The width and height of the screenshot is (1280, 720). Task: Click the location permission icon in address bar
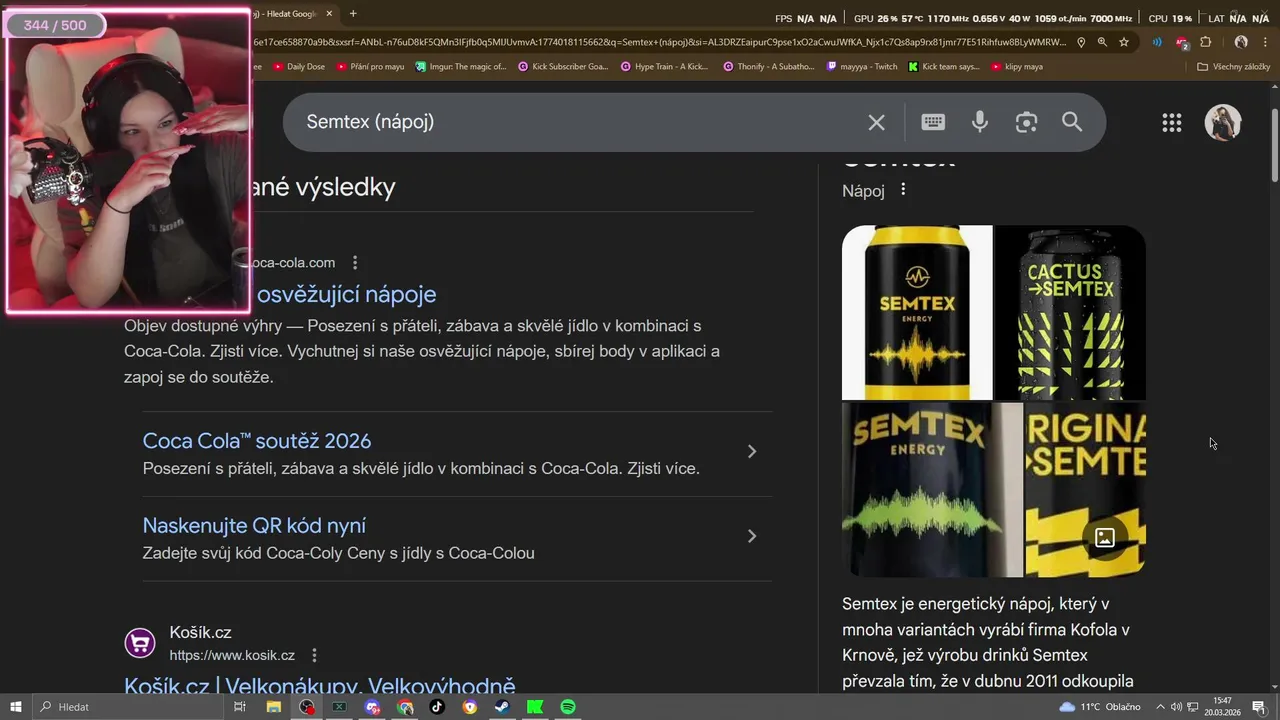1081,42
